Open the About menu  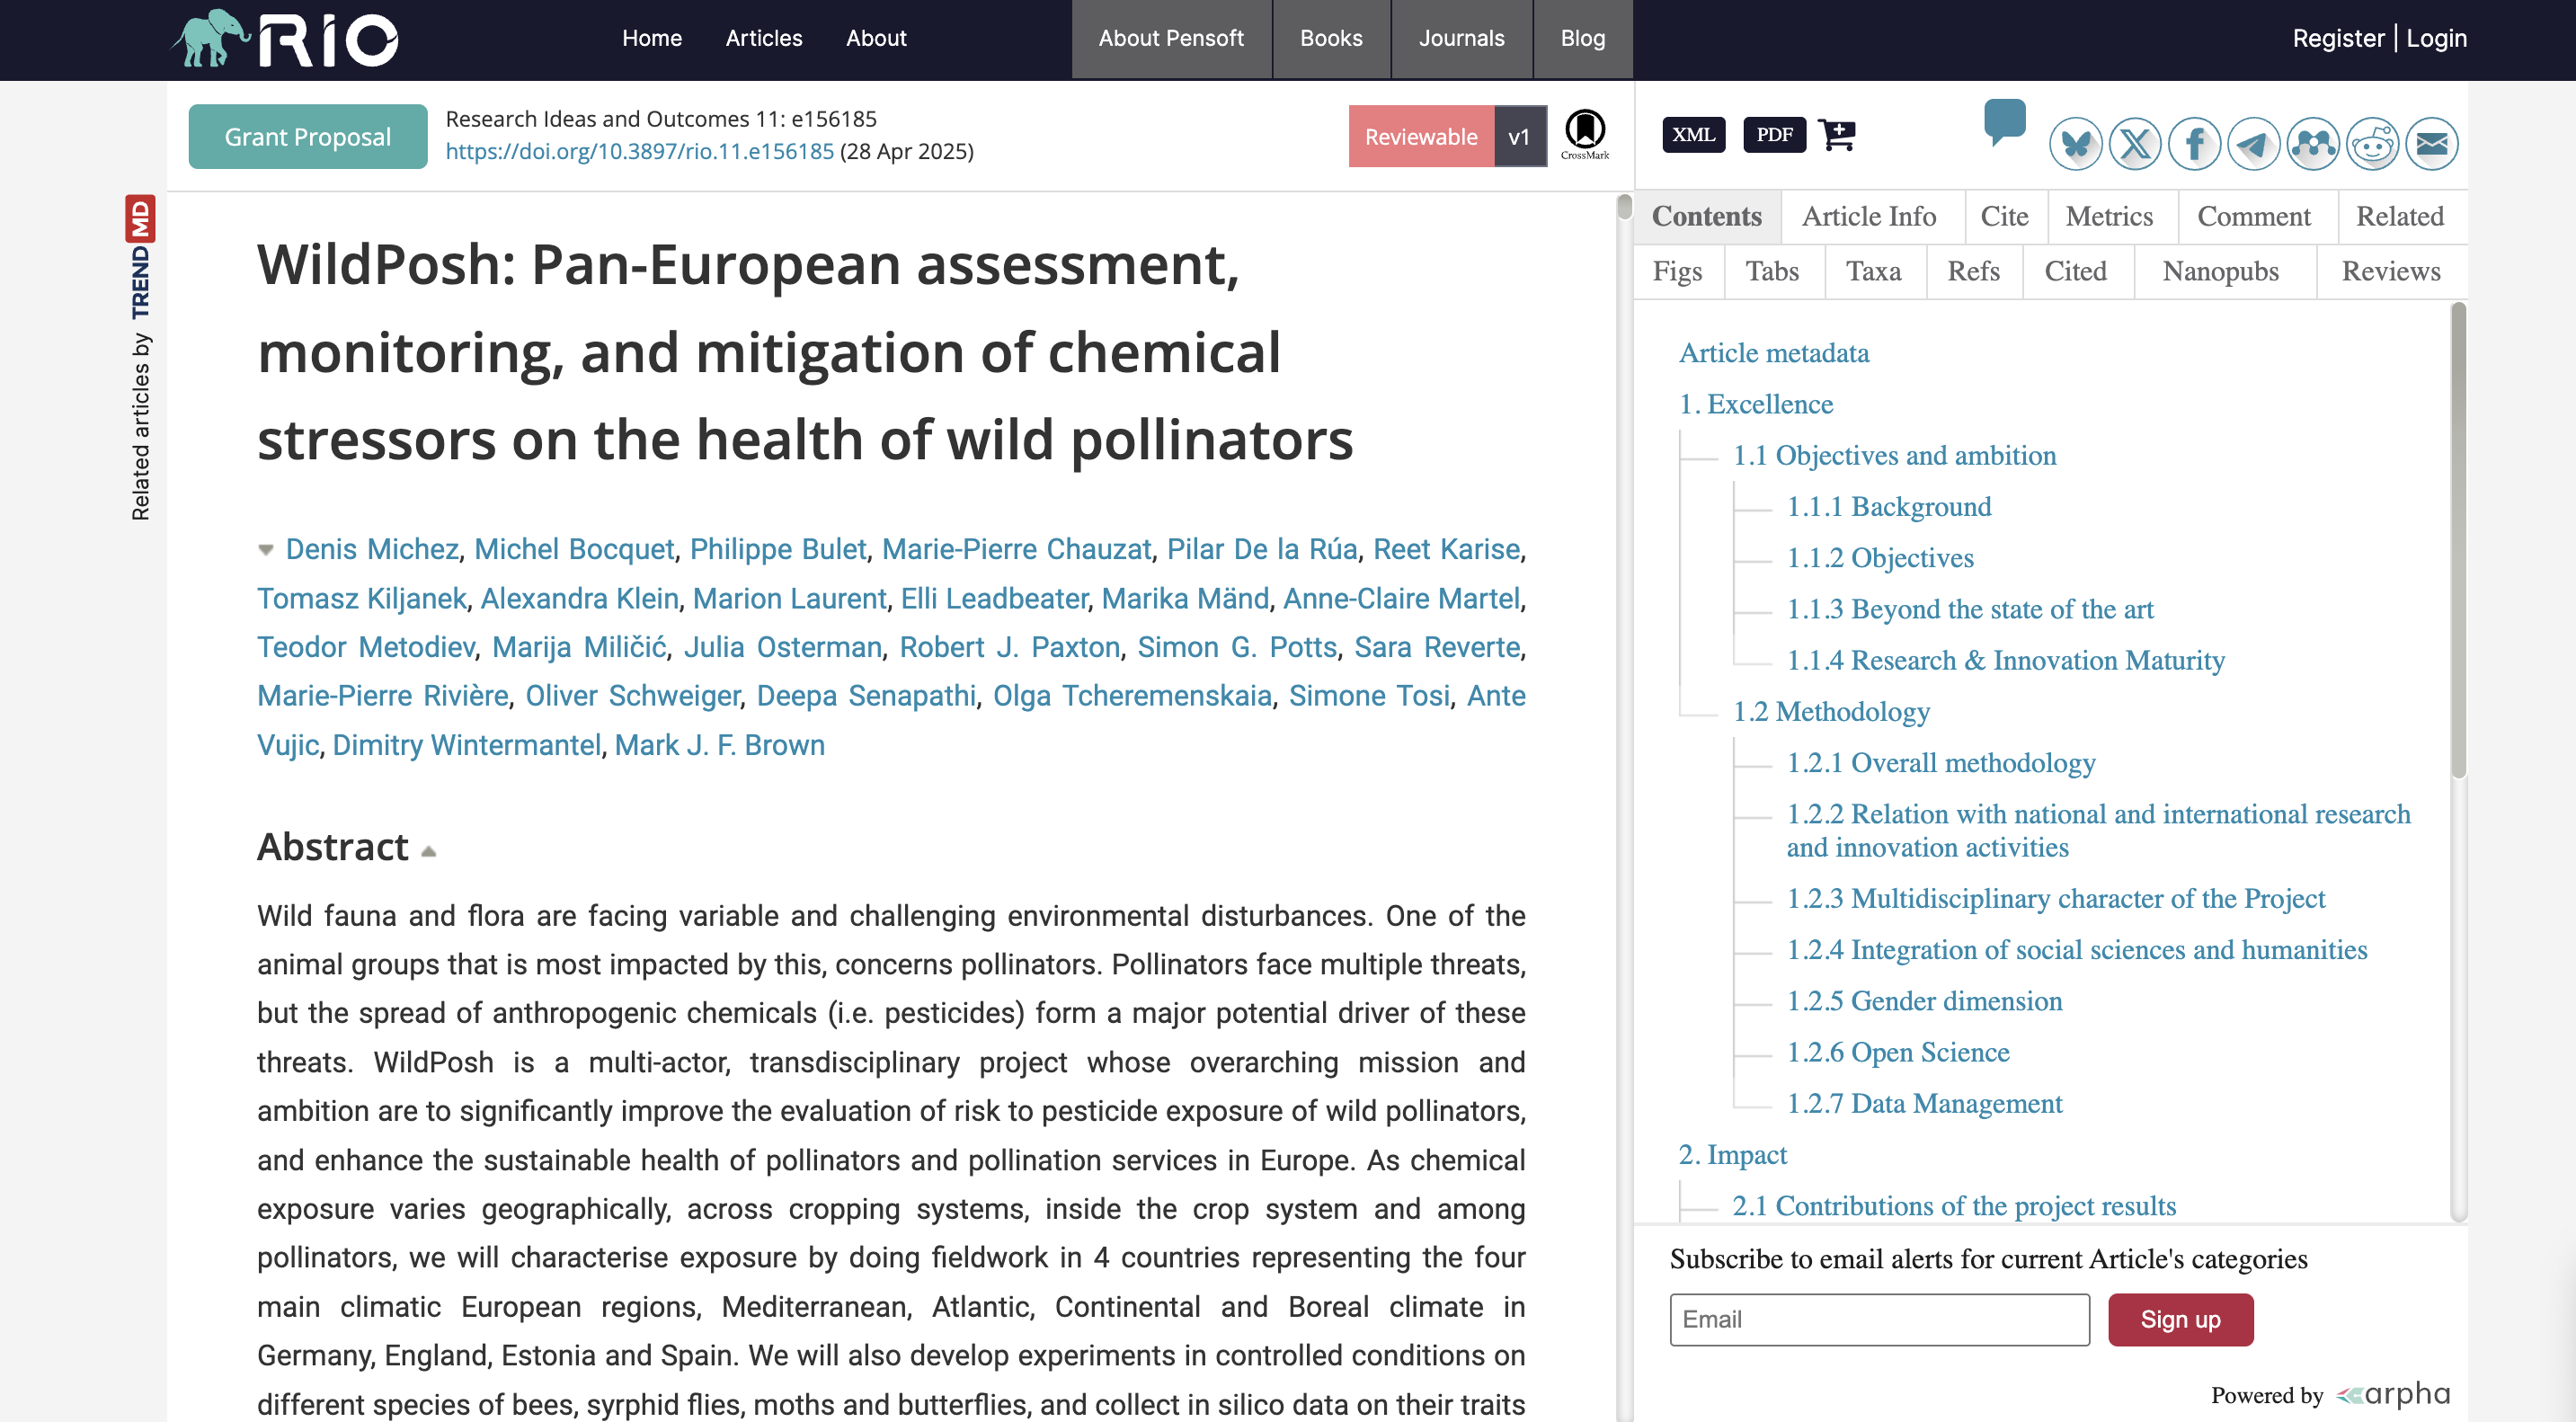pos(876,38)
